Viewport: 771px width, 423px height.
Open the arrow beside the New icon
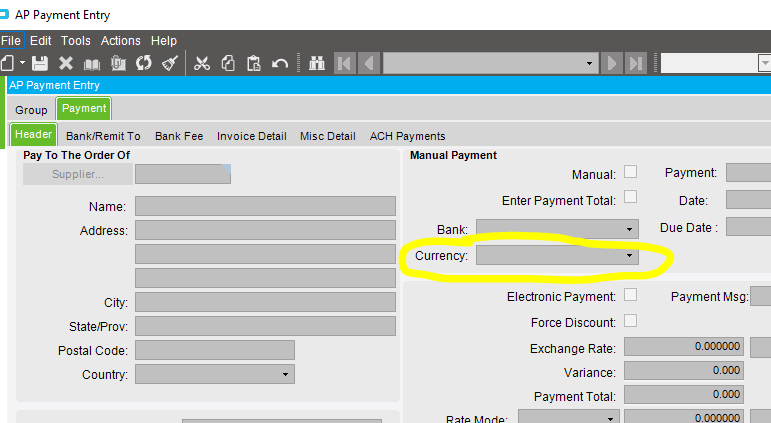22,63
